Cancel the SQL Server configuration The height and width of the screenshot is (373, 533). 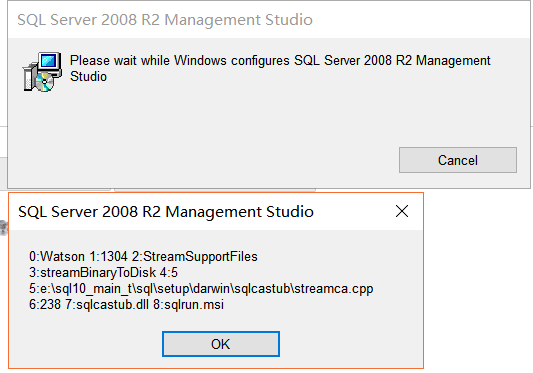pos(458,160)
